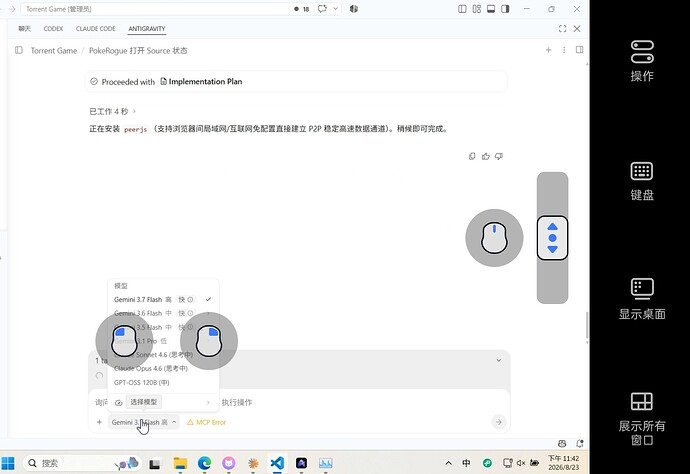The image size is (690, 474).
Task: Collapse the task list chevron above input
Action: point(499,360)
